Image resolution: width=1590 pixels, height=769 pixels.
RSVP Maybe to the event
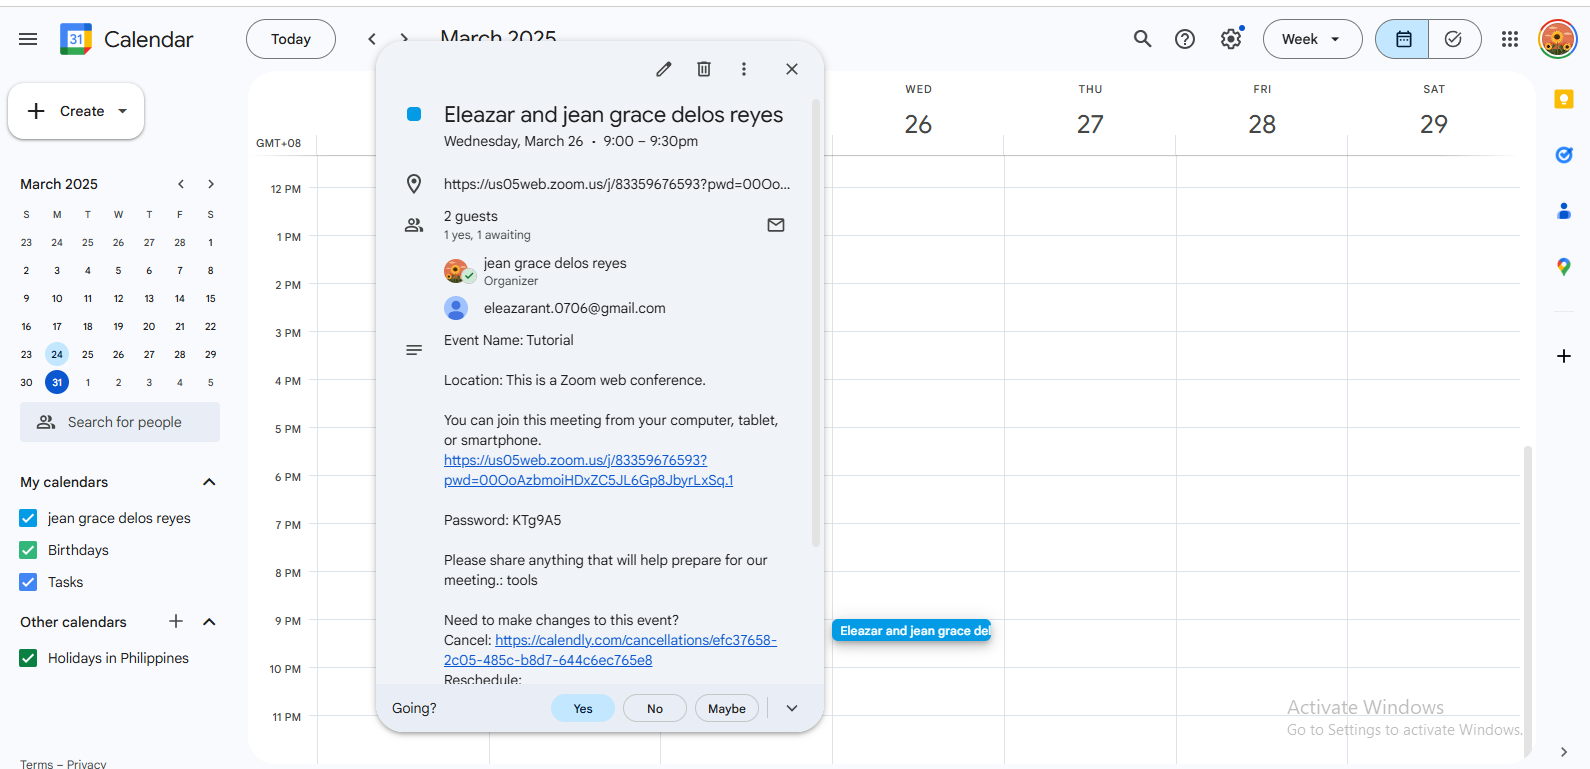[727, 708]
